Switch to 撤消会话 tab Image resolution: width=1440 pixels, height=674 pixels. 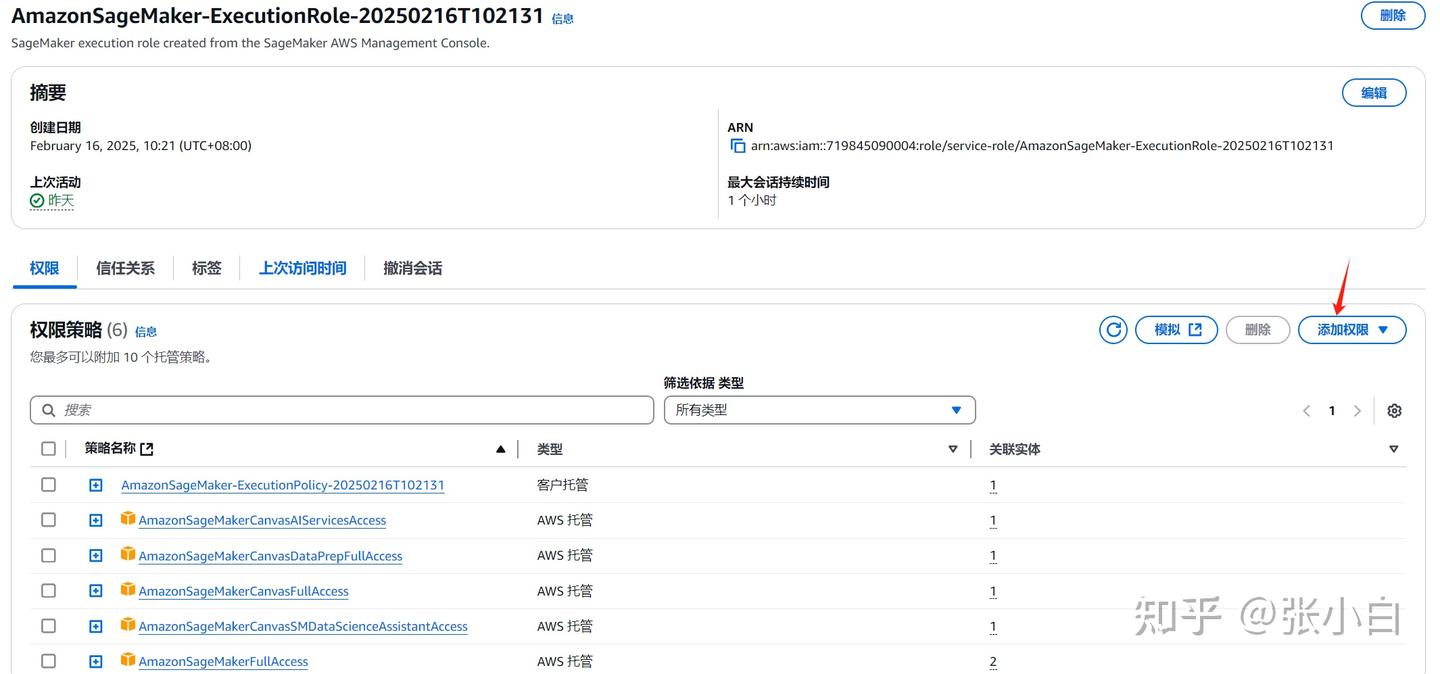click(413, 268)
